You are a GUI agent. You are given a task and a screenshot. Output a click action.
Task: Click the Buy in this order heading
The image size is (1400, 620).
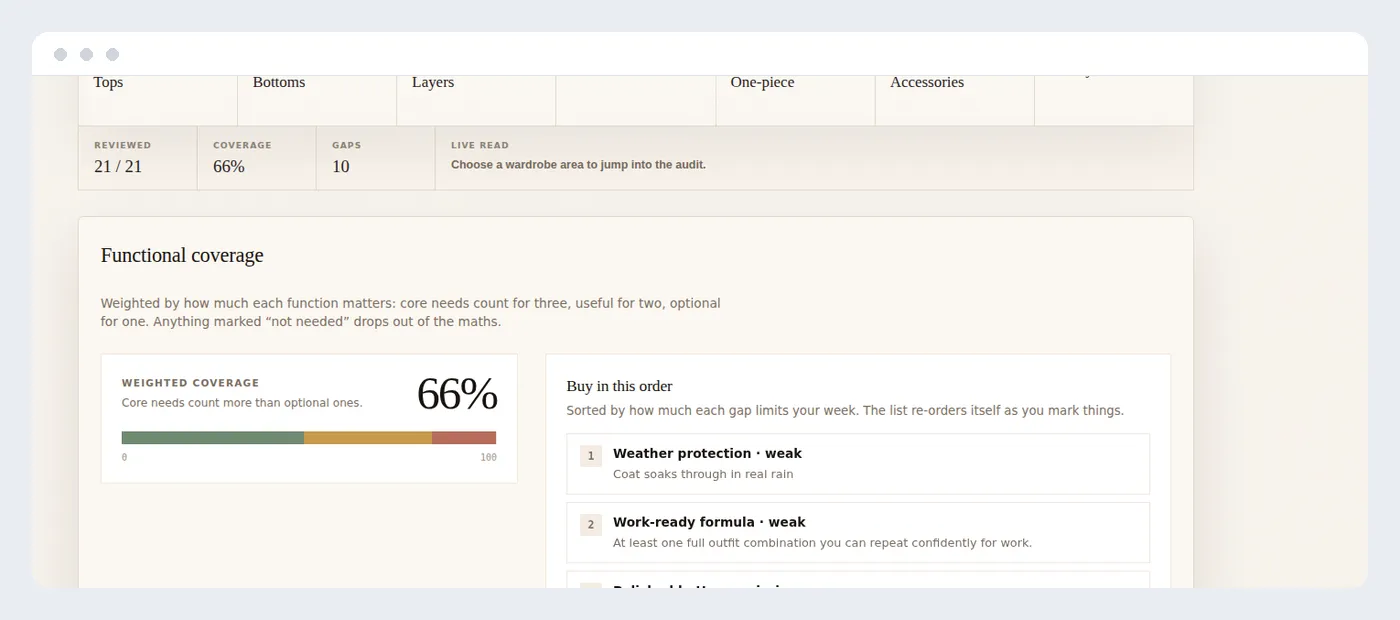point(619,386)
